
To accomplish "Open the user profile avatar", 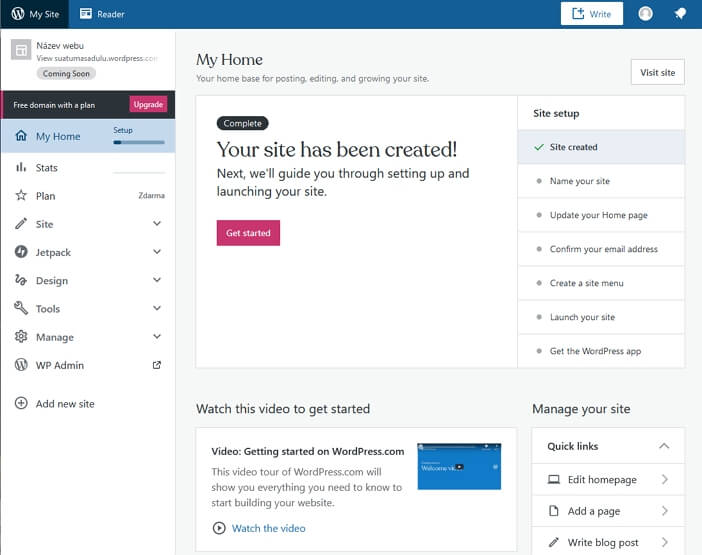I will coord(645,14).
